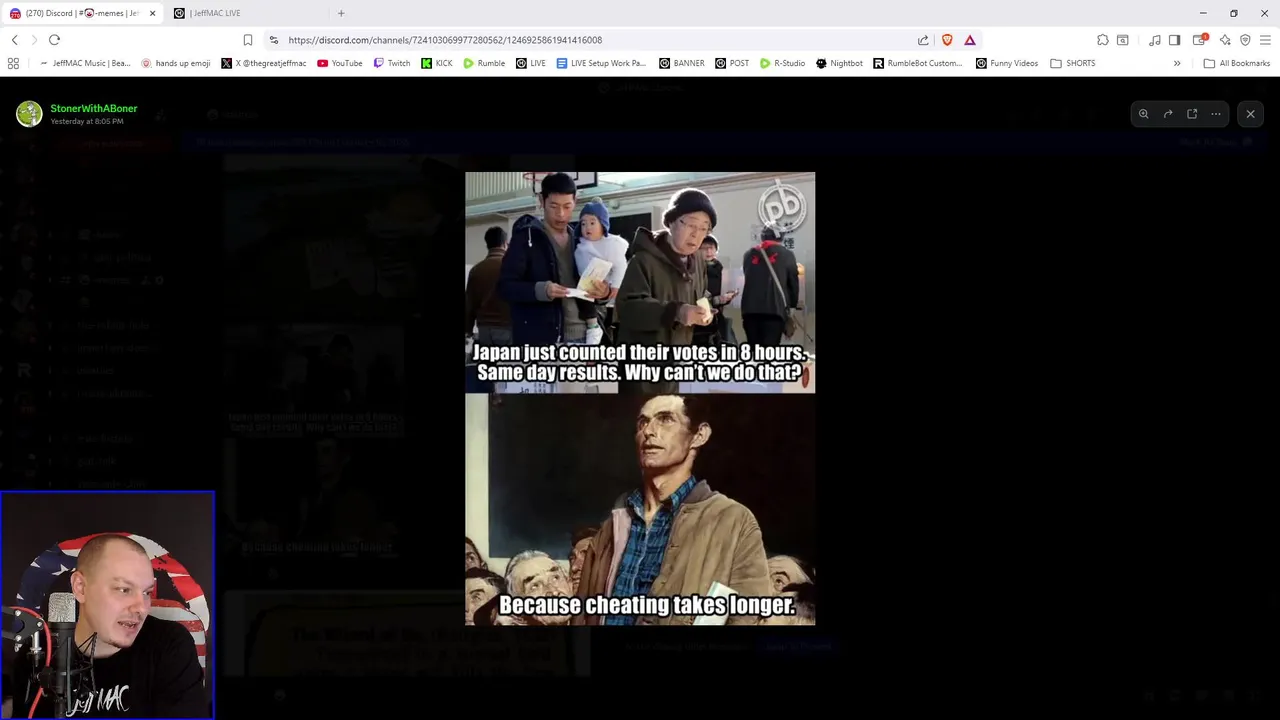
Task: Switch to Discord #memes tab
Action: [82, 13]
